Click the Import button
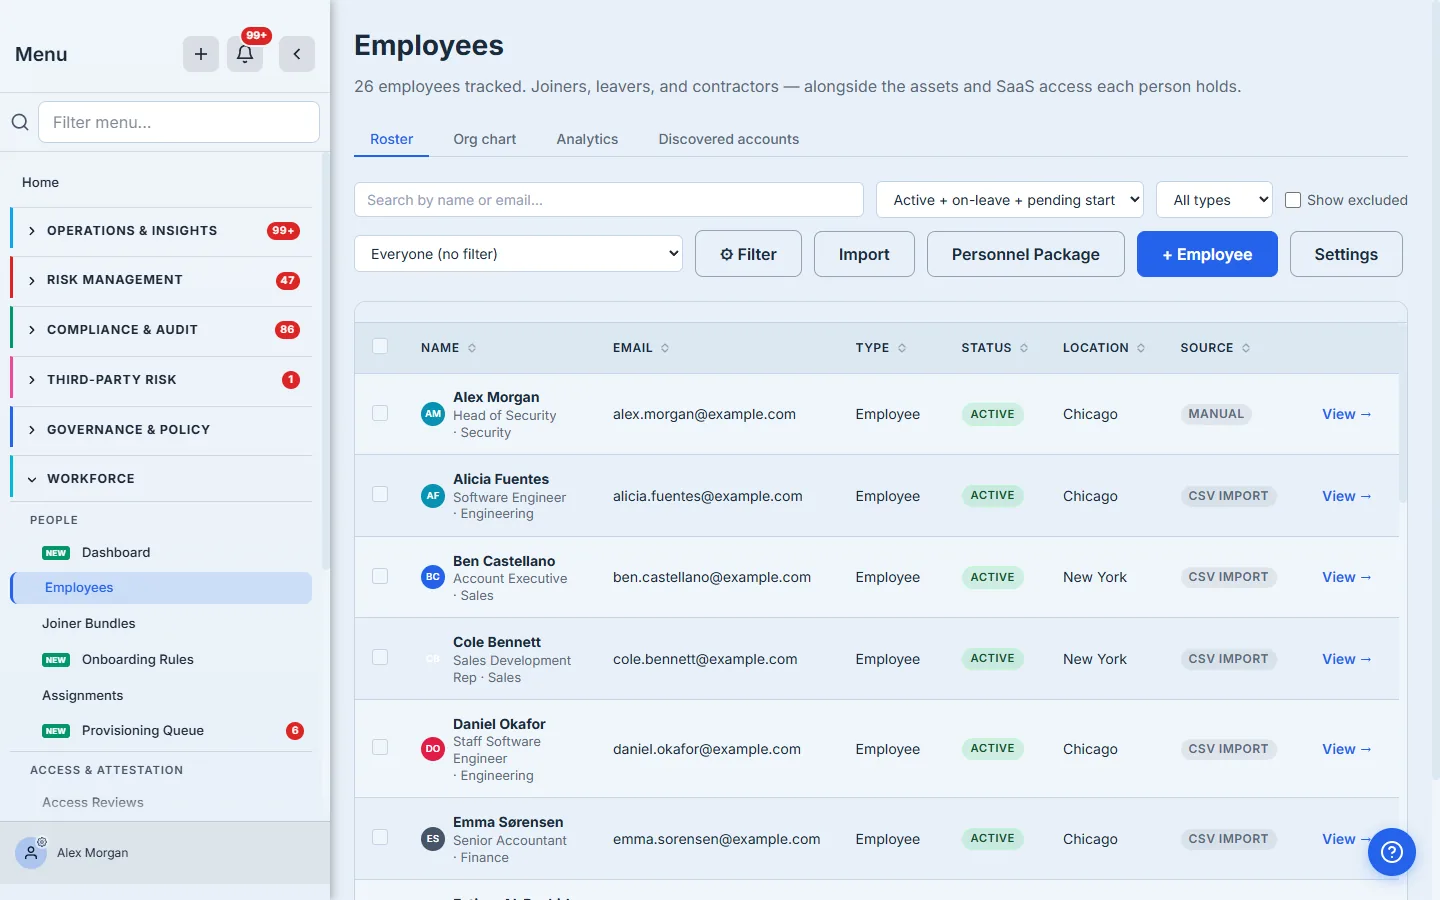 pos(864,254)
